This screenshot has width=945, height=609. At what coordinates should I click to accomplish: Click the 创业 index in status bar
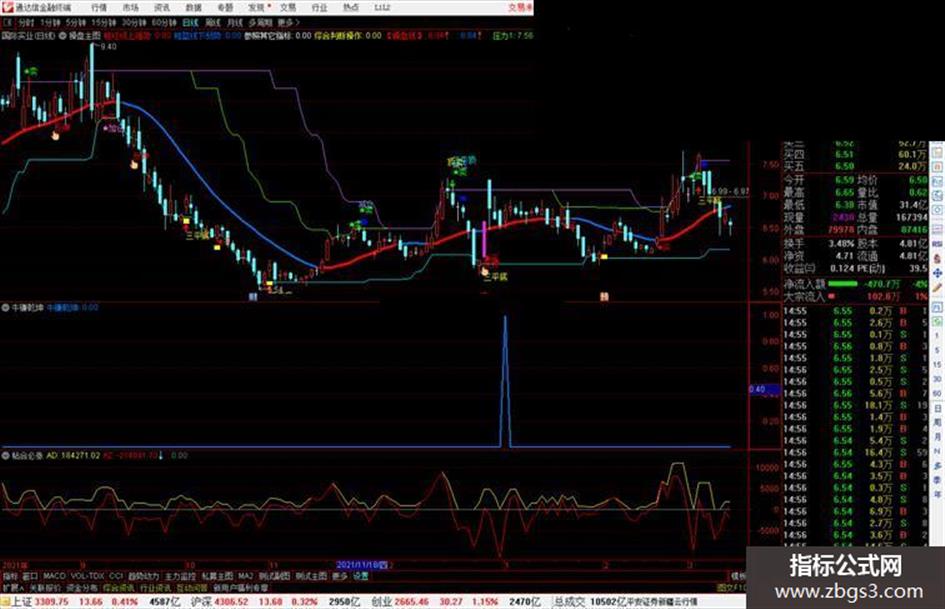coord(381,602)
